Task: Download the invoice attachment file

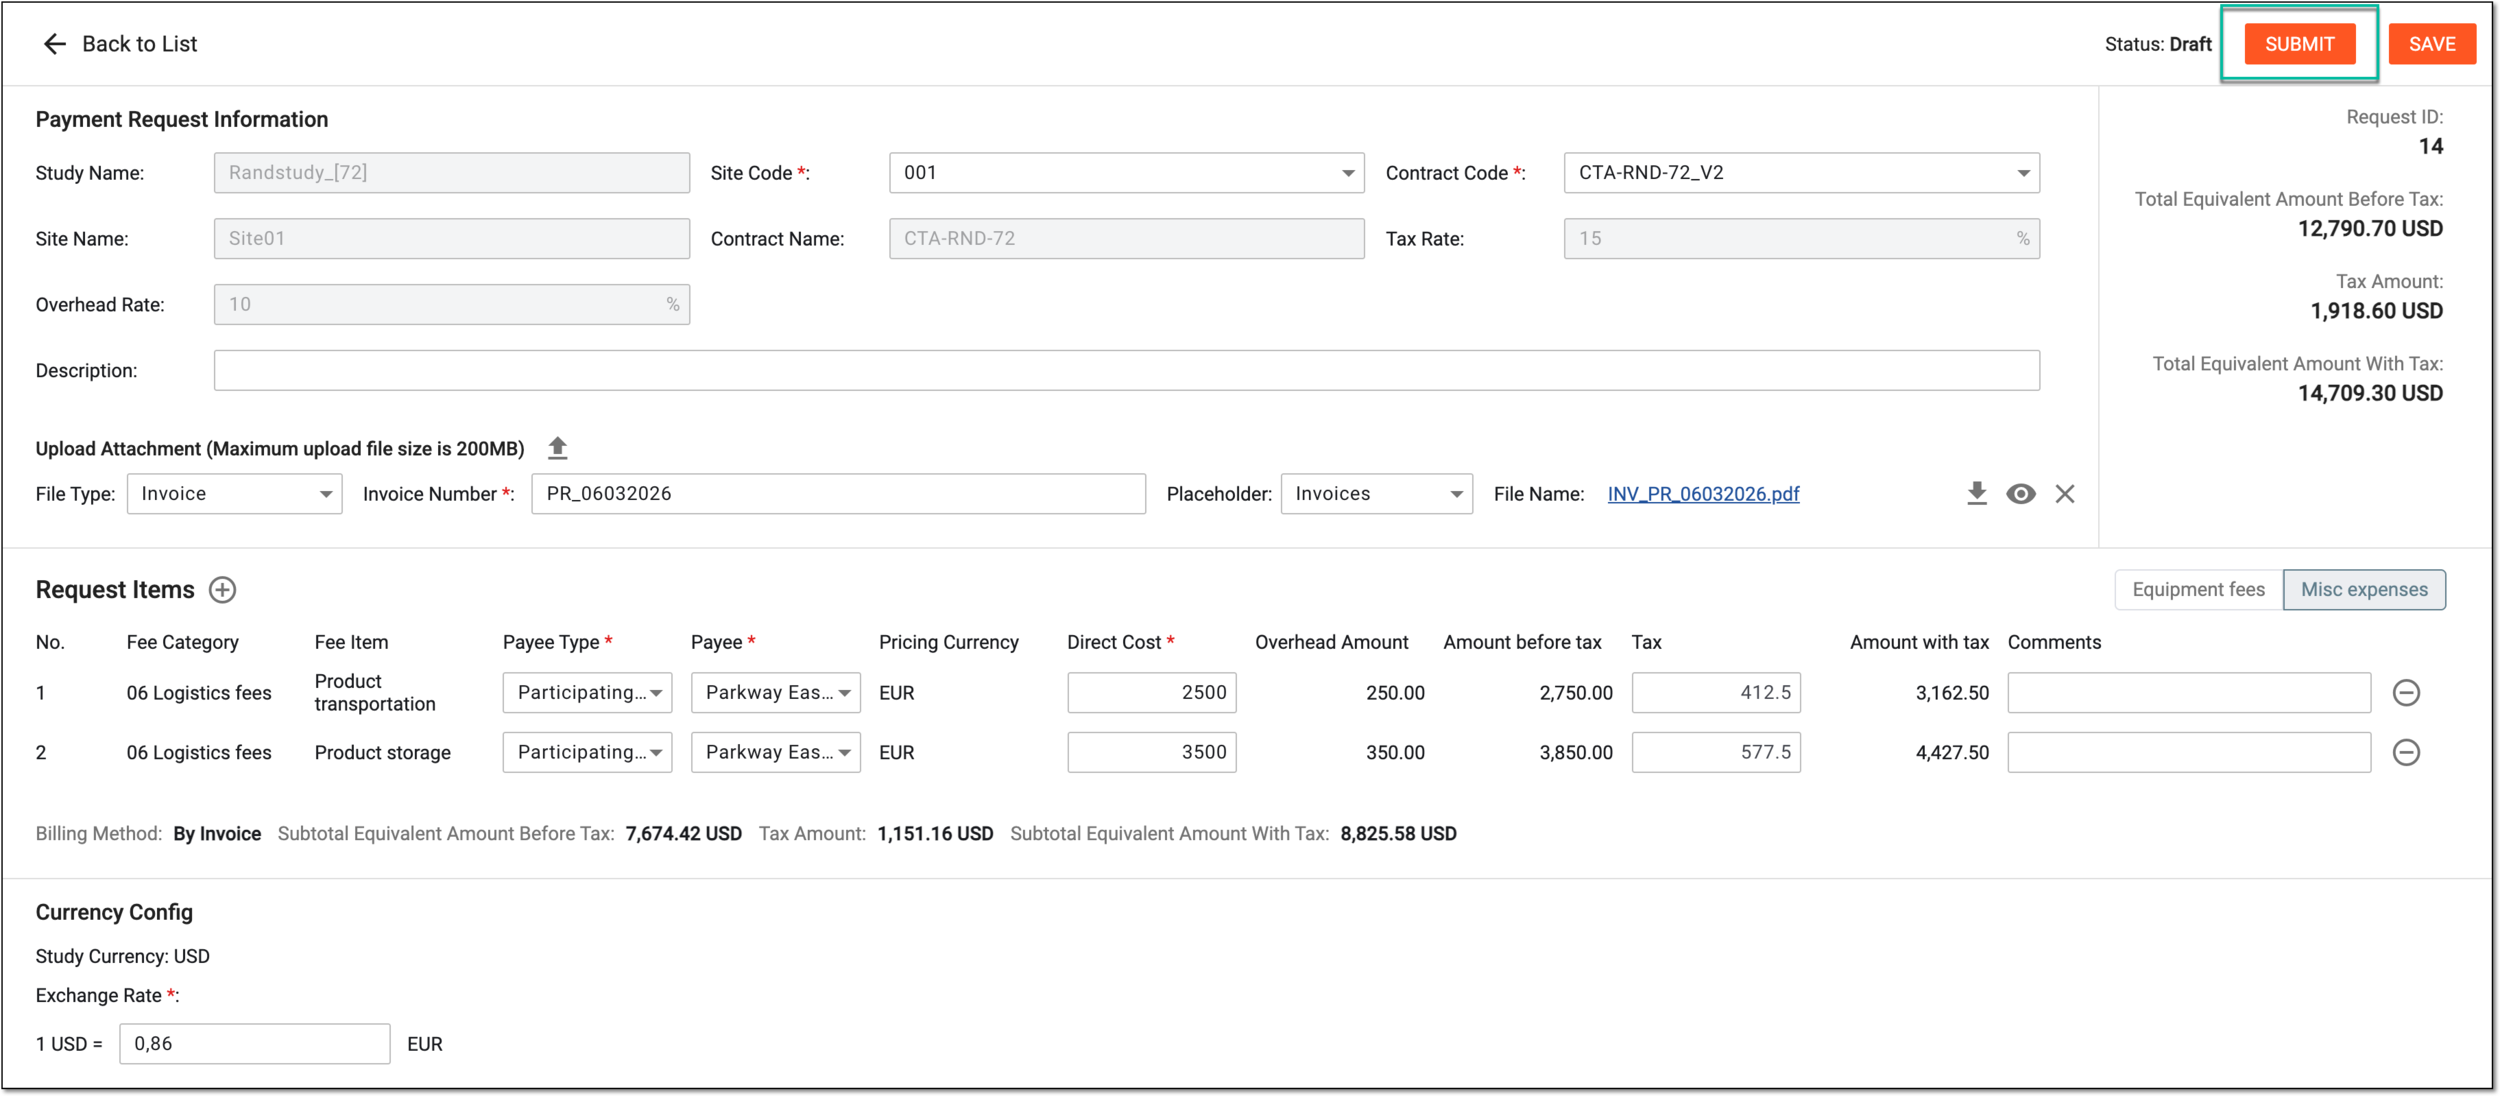Action: [1977, 494]
